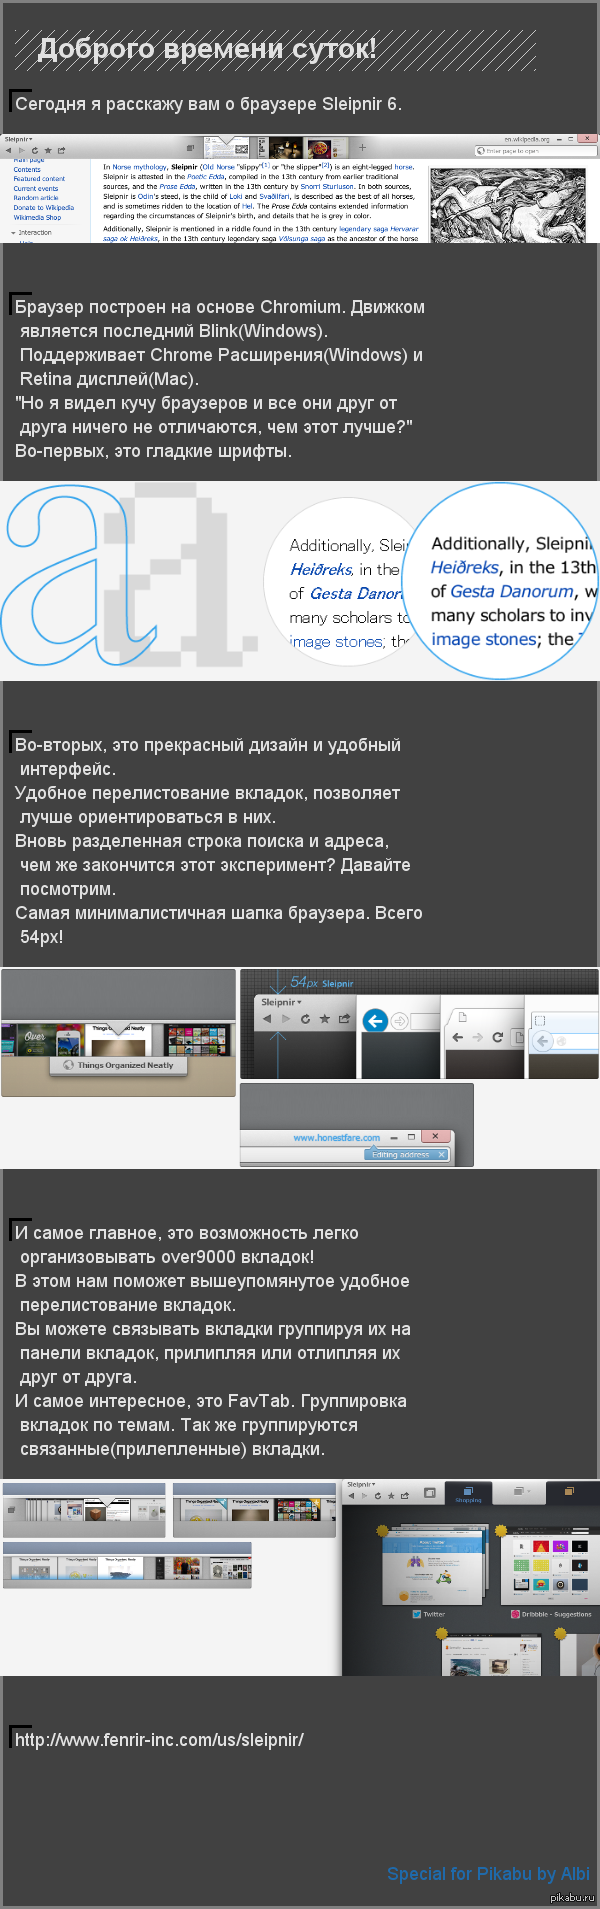Screen dimensions: 600x1909
Task: Click the back arrow in the FavTab toolbar
Action: (351, 1496)
